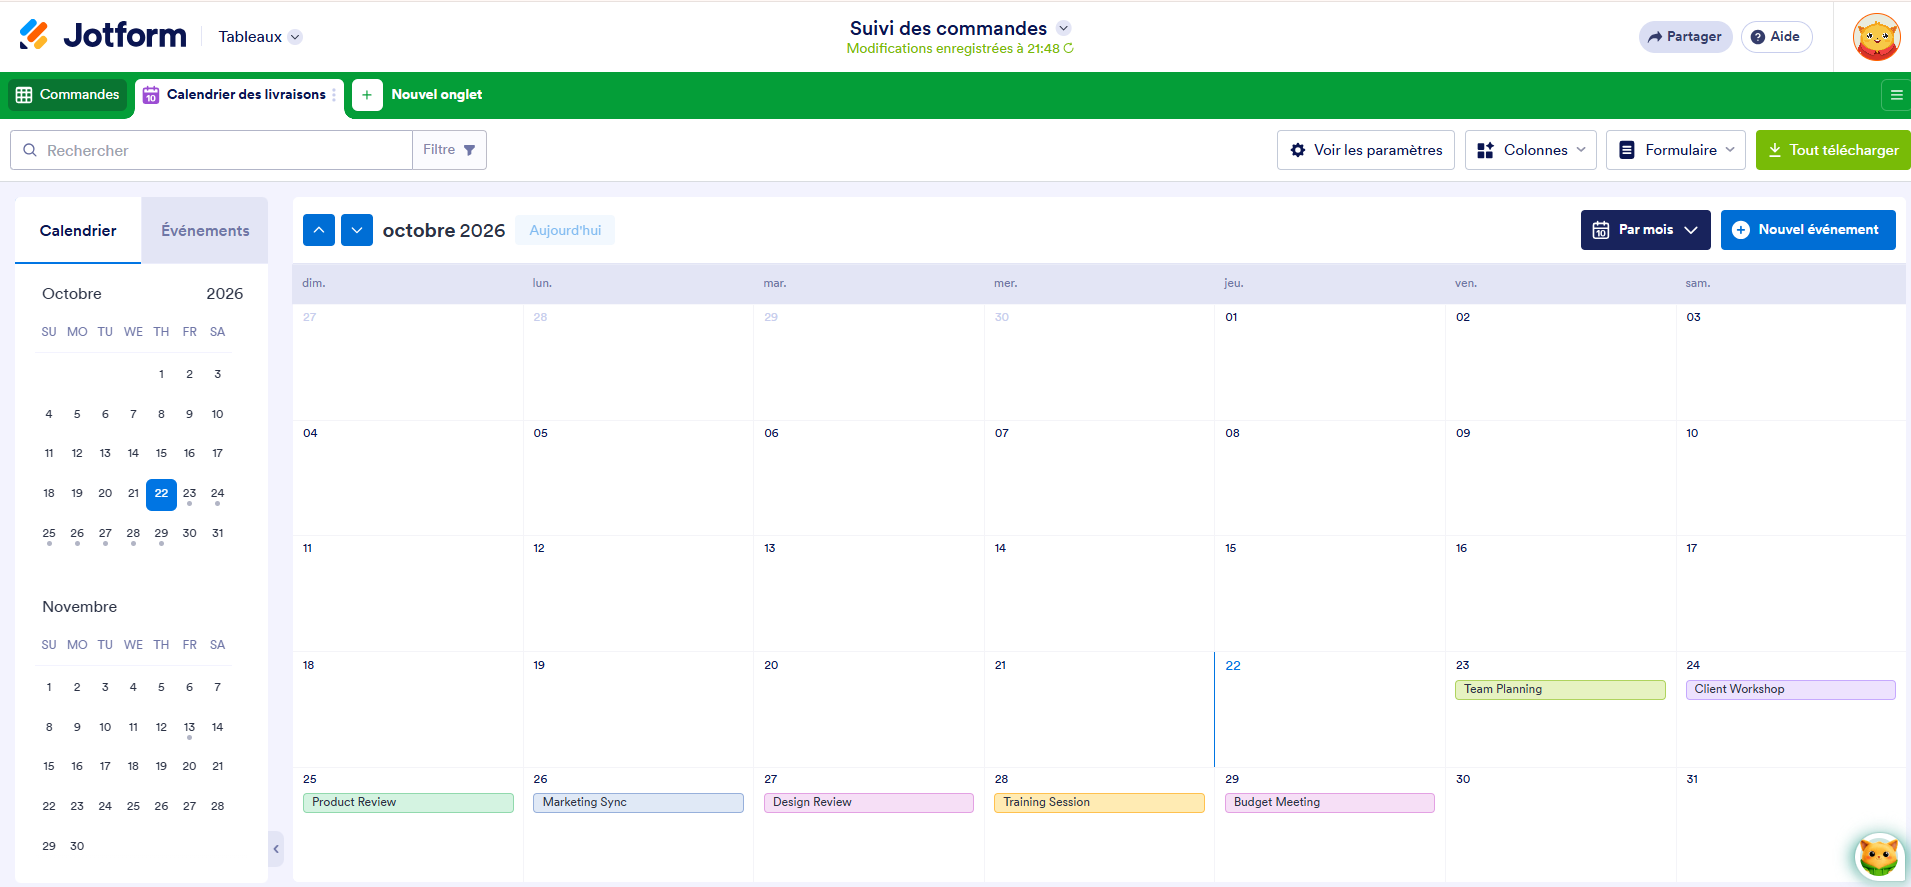Open the hamburger menu at right of tab bar
This screenshot has height=887, width=1911.
[1895, 95]
